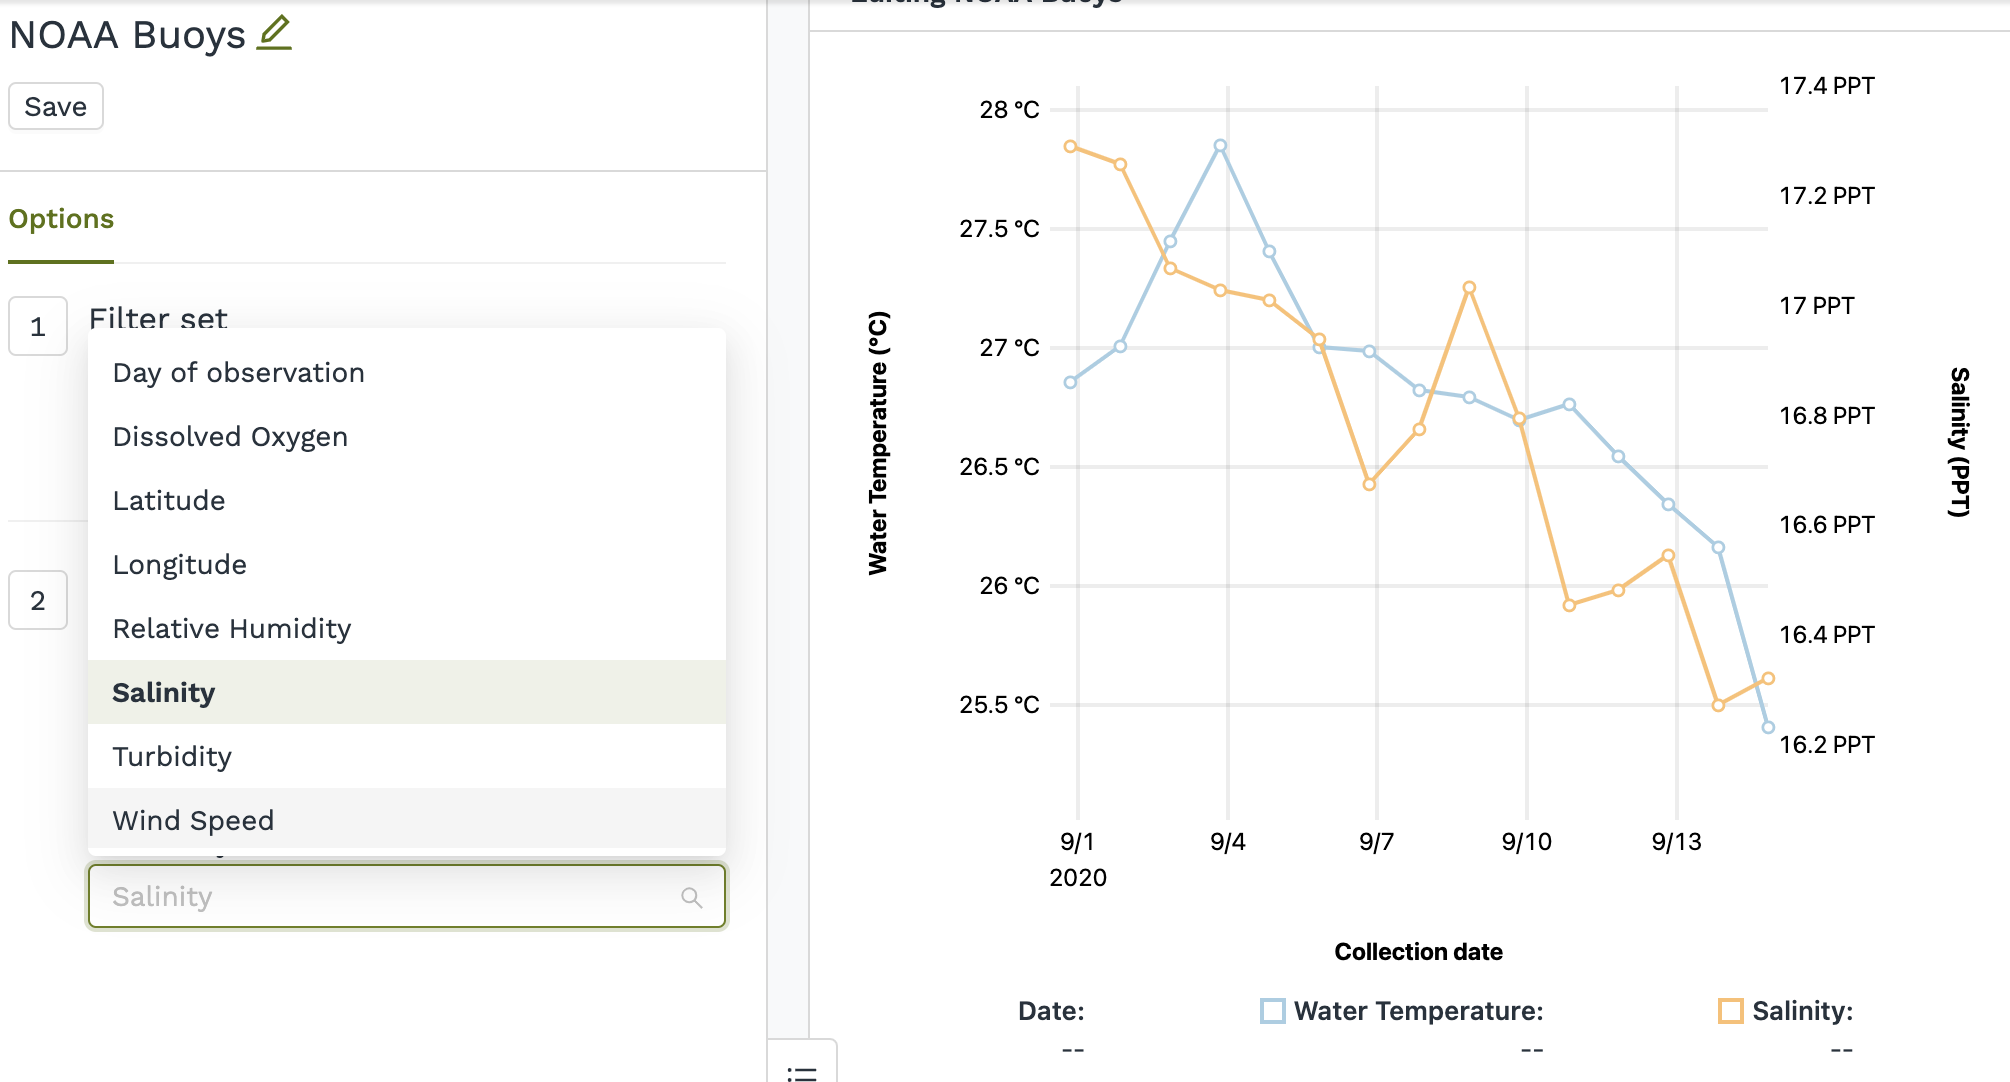The image size is (2010, 1082).
Task: Choose Dissolved Oxygen option
Action: pyautogui.click(x=230, y=437)
